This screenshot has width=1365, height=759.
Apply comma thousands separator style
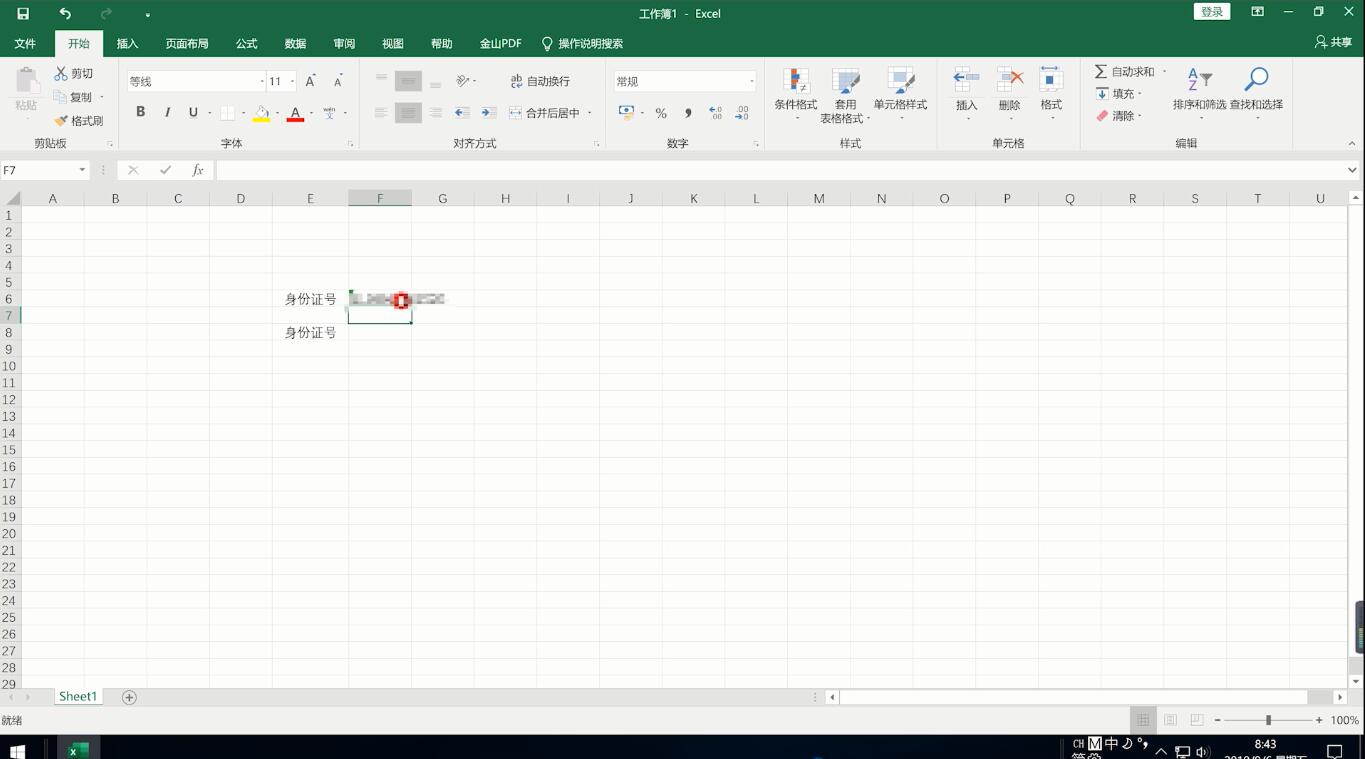(688, 113)
